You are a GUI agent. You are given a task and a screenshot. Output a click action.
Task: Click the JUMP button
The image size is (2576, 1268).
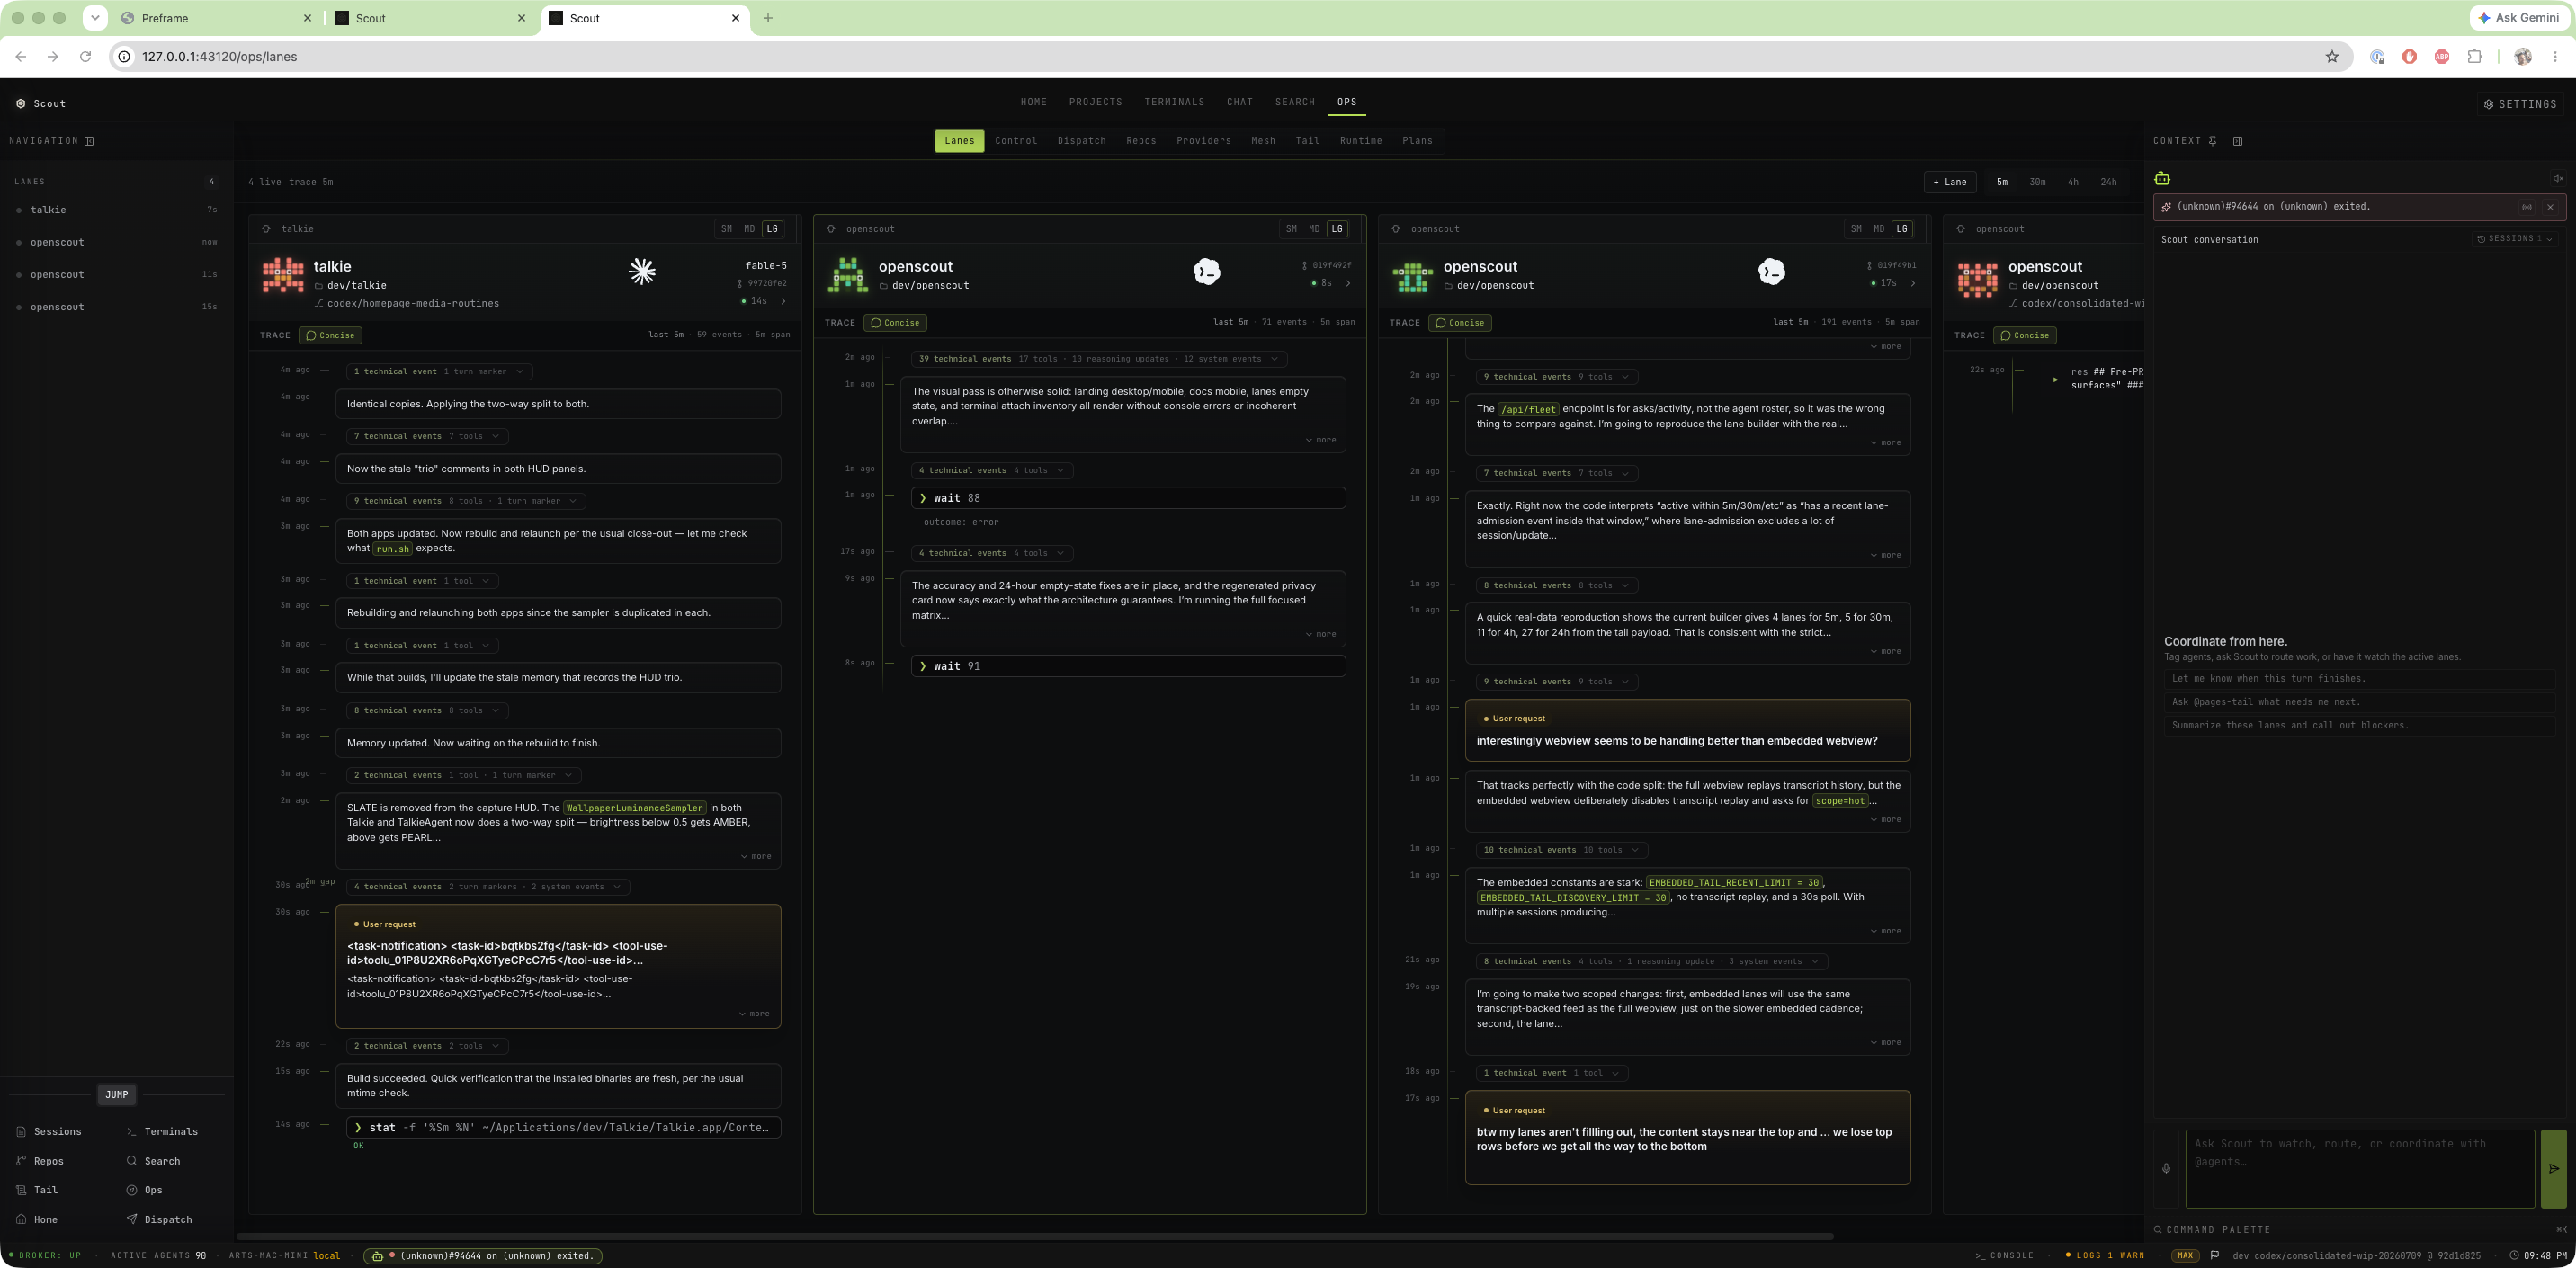click(117, 1095)
